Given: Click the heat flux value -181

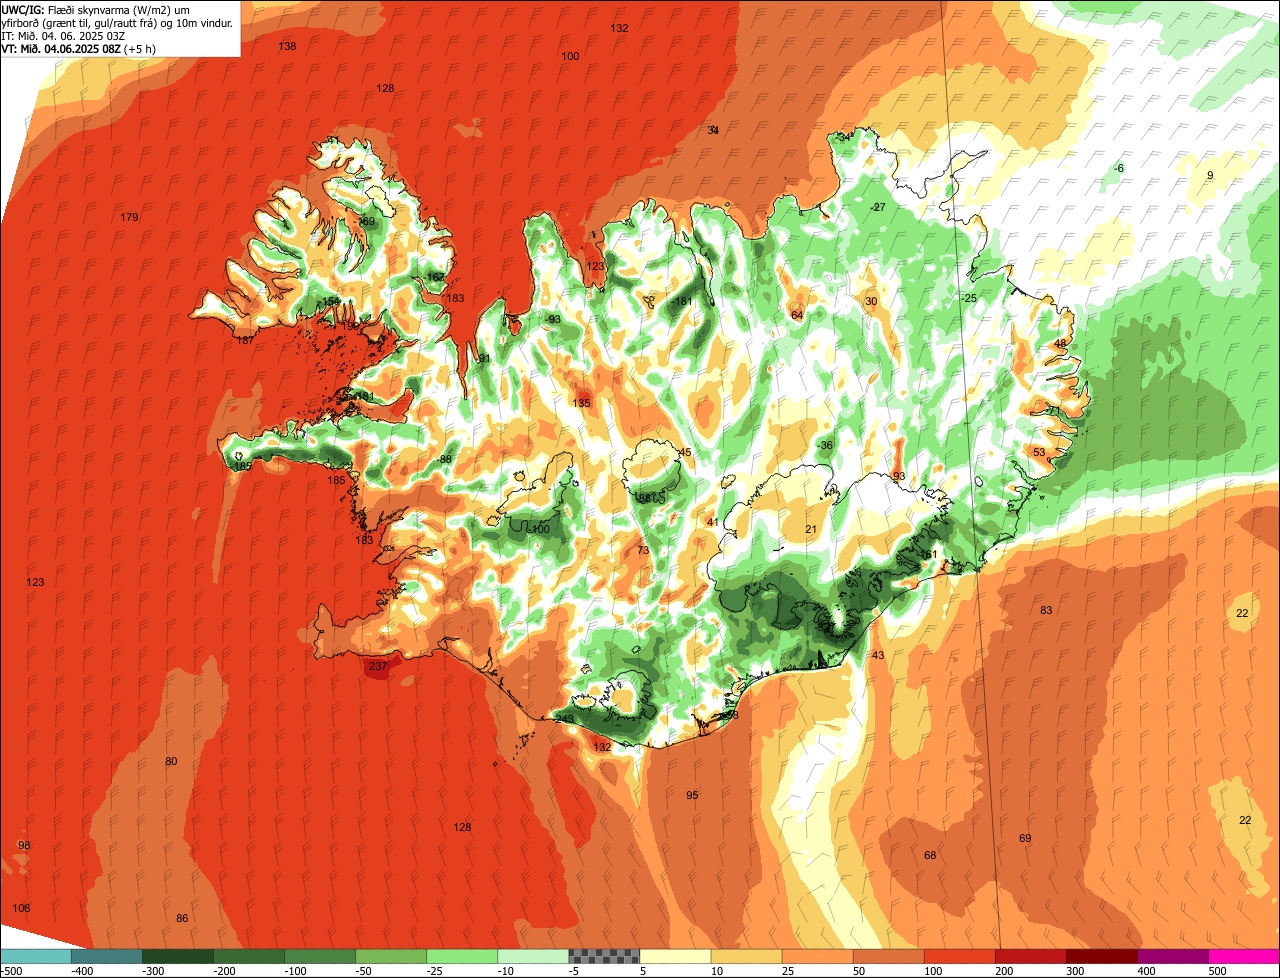Looking at the screenshot, I should (x=682, y=302).
